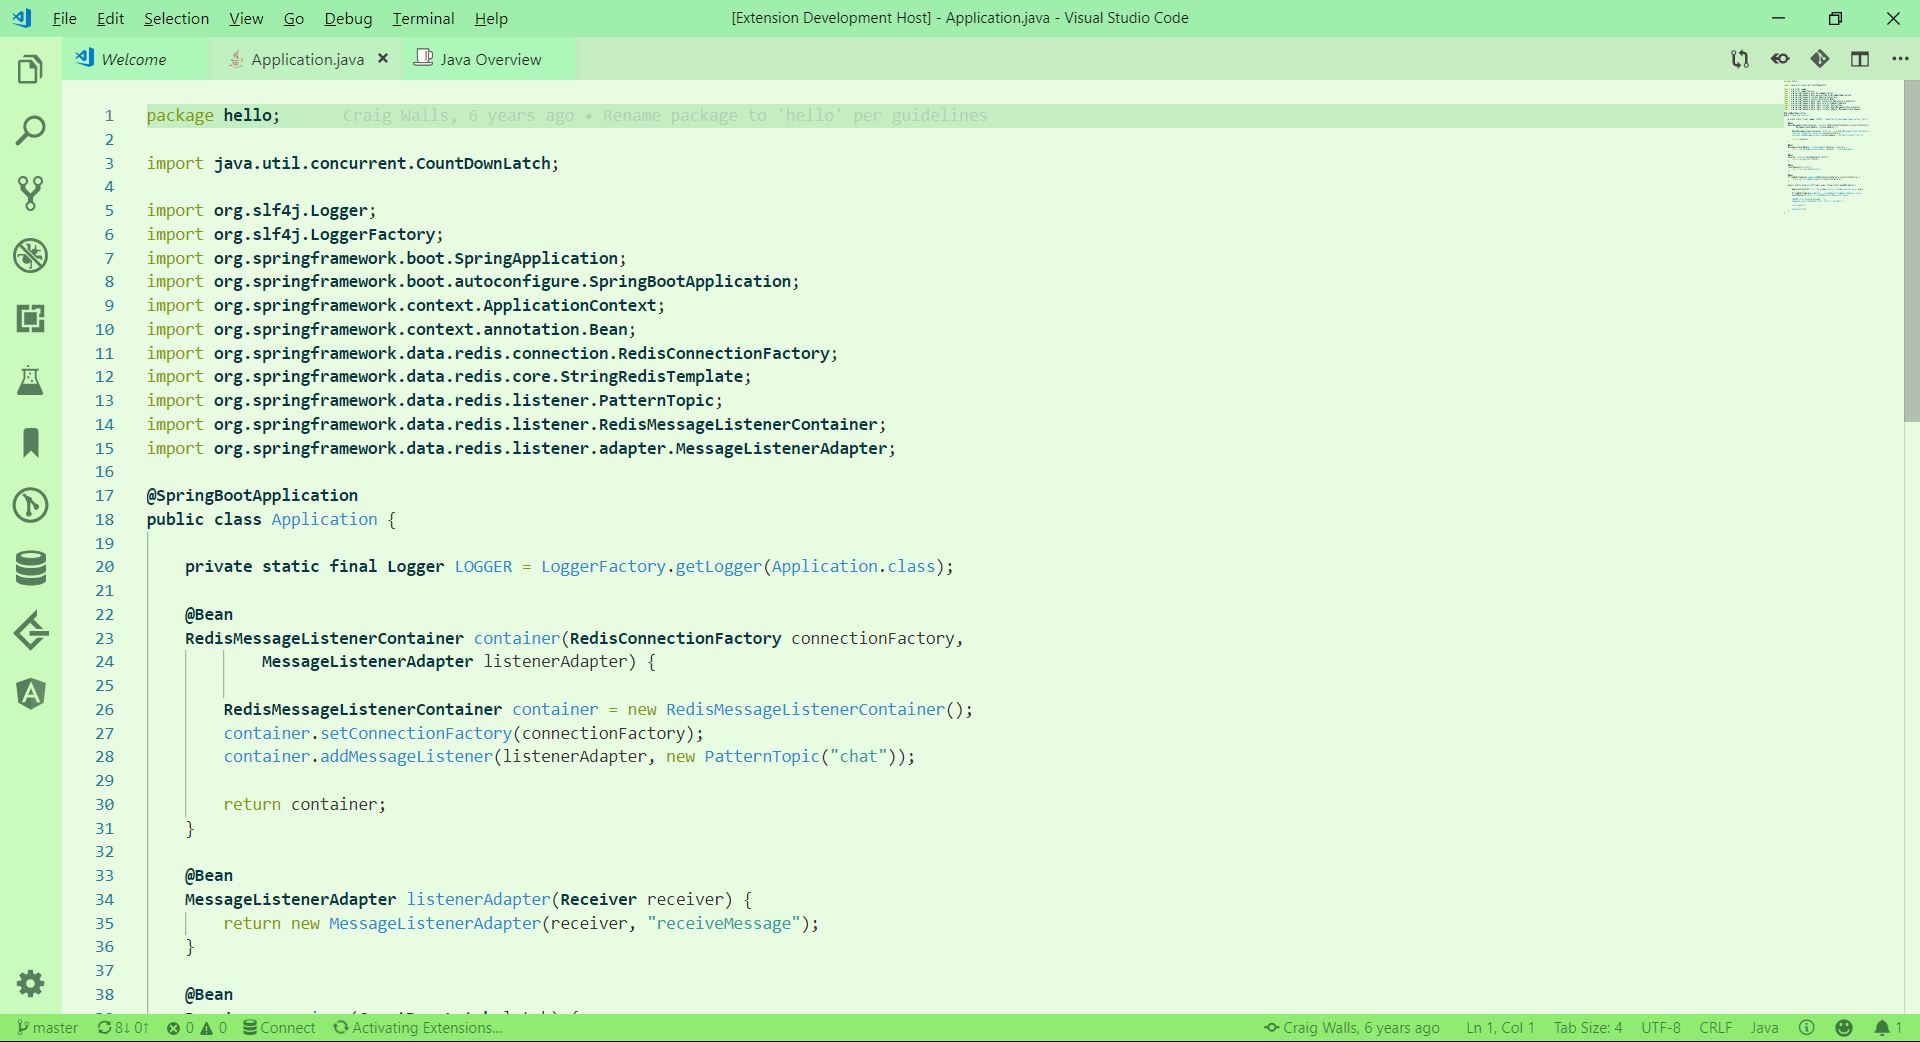Open the Extensions view
1920x1042 pixels.
tap(31, 319)
